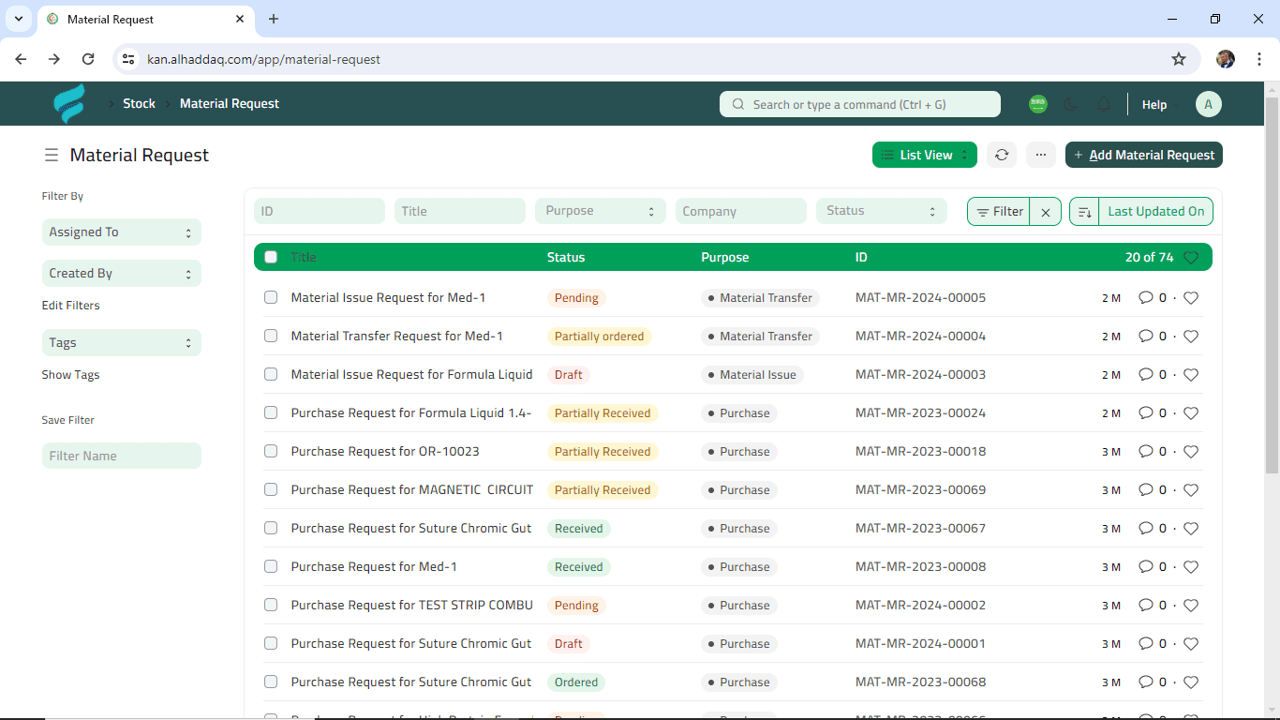Image resolution: width=1280 pixels, height=720 pixels.
Task: Check Purchase Request for OR-10023 row
Action: (x=270, y=451)
